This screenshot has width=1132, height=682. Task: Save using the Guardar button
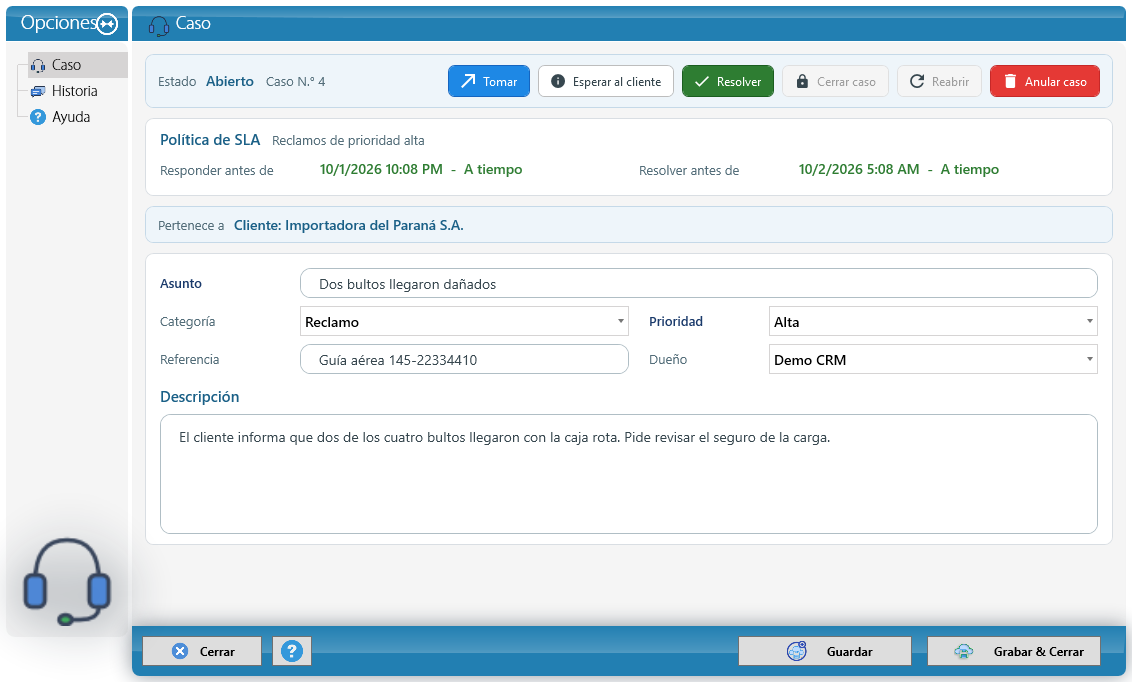click(x=824, y=651)
